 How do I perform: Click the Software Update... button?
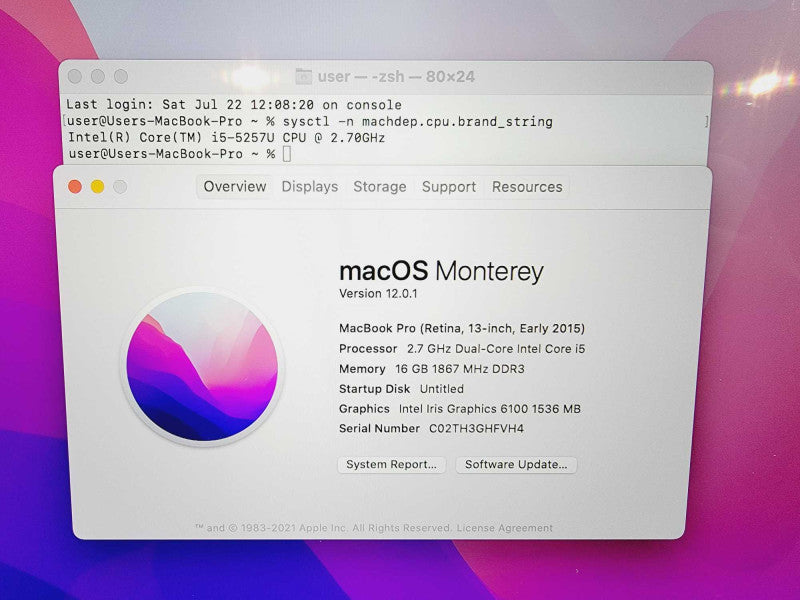516,464
